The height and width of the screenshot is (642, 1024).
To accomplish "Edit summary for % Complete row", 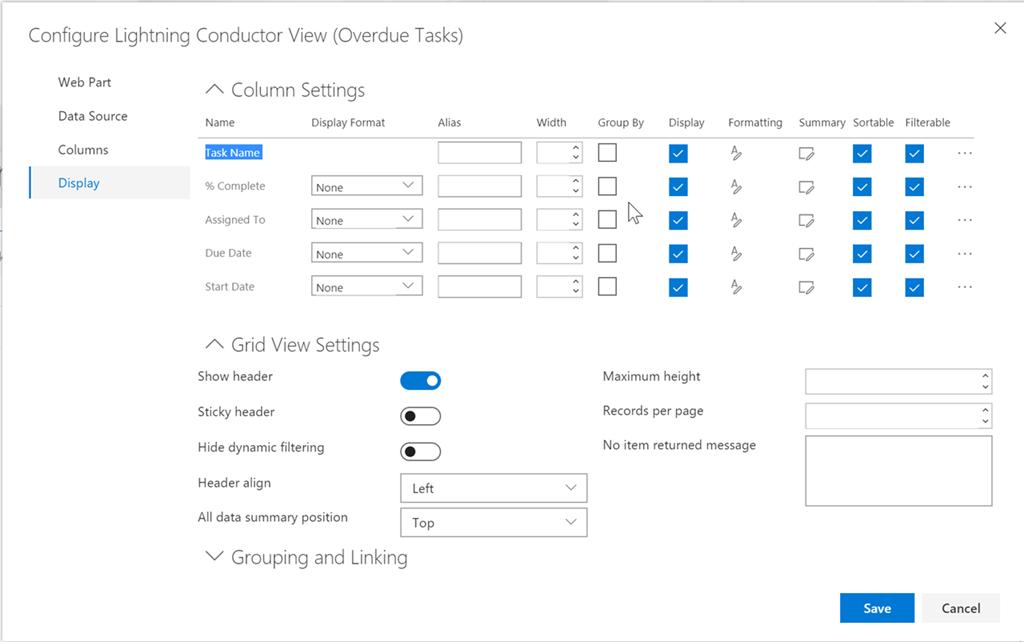I will 807,187.
